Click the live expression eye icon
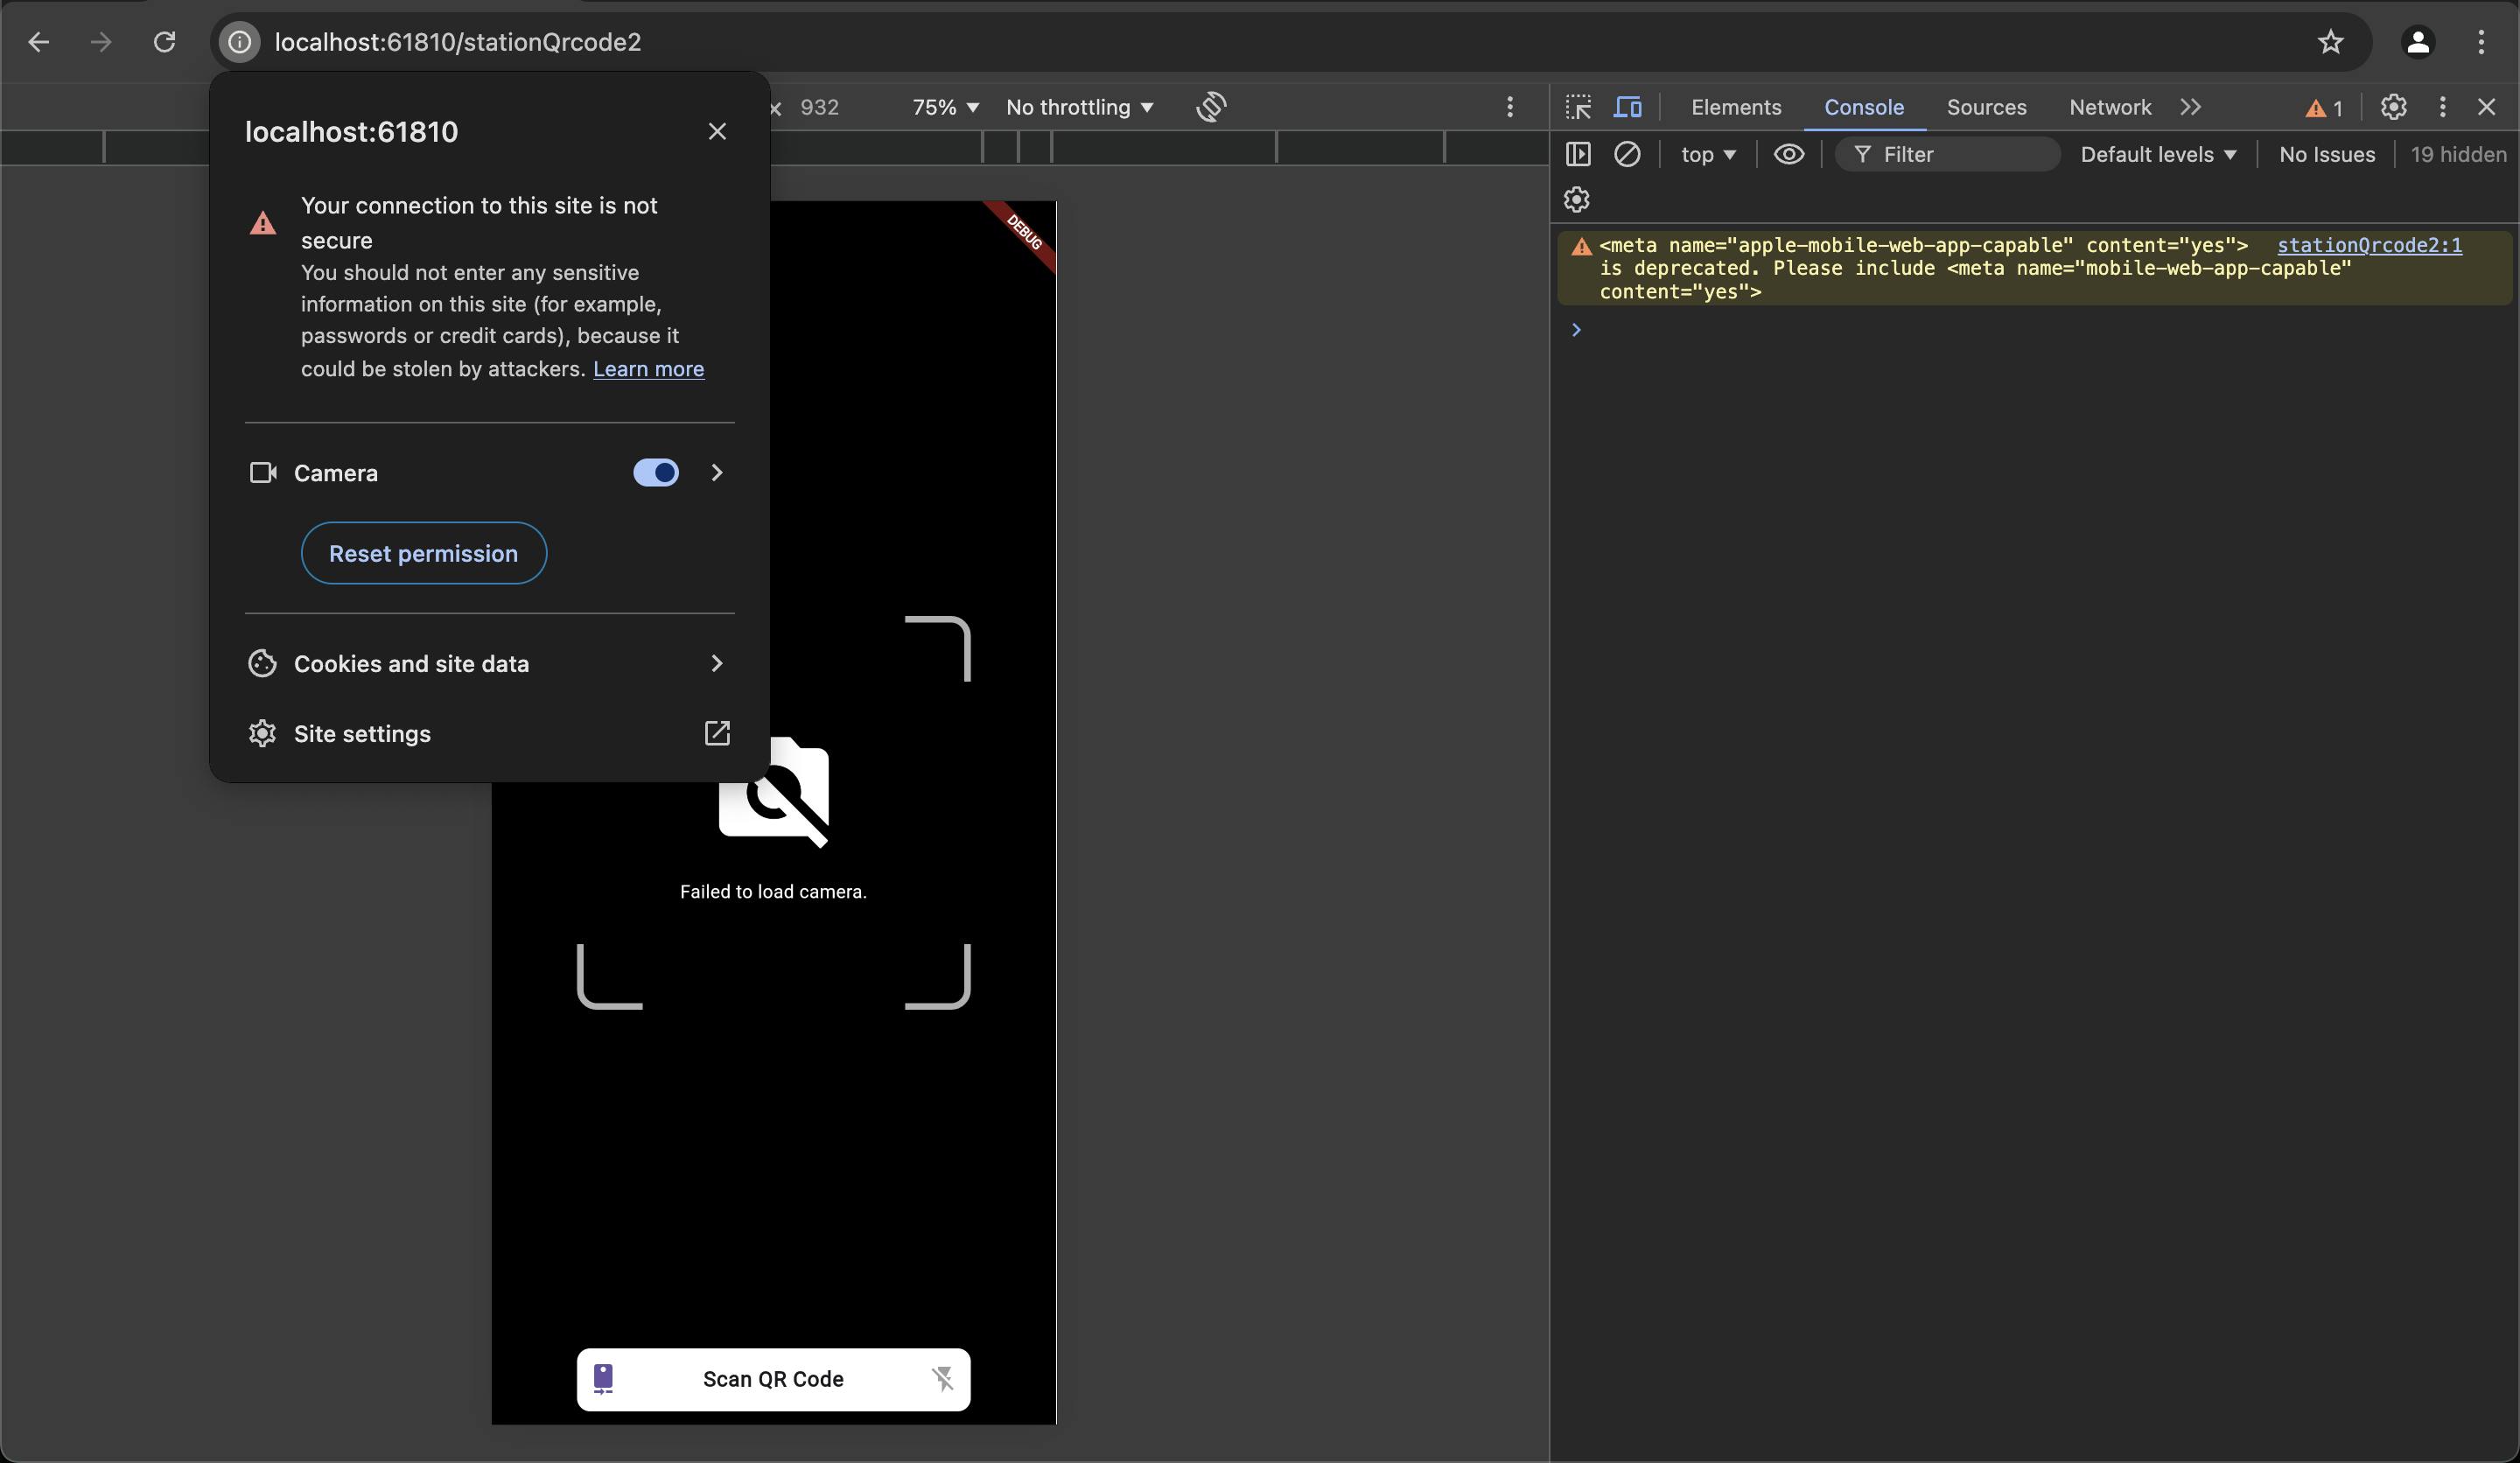Screen dimensions: 2520x1463 tap(1789, 154)
